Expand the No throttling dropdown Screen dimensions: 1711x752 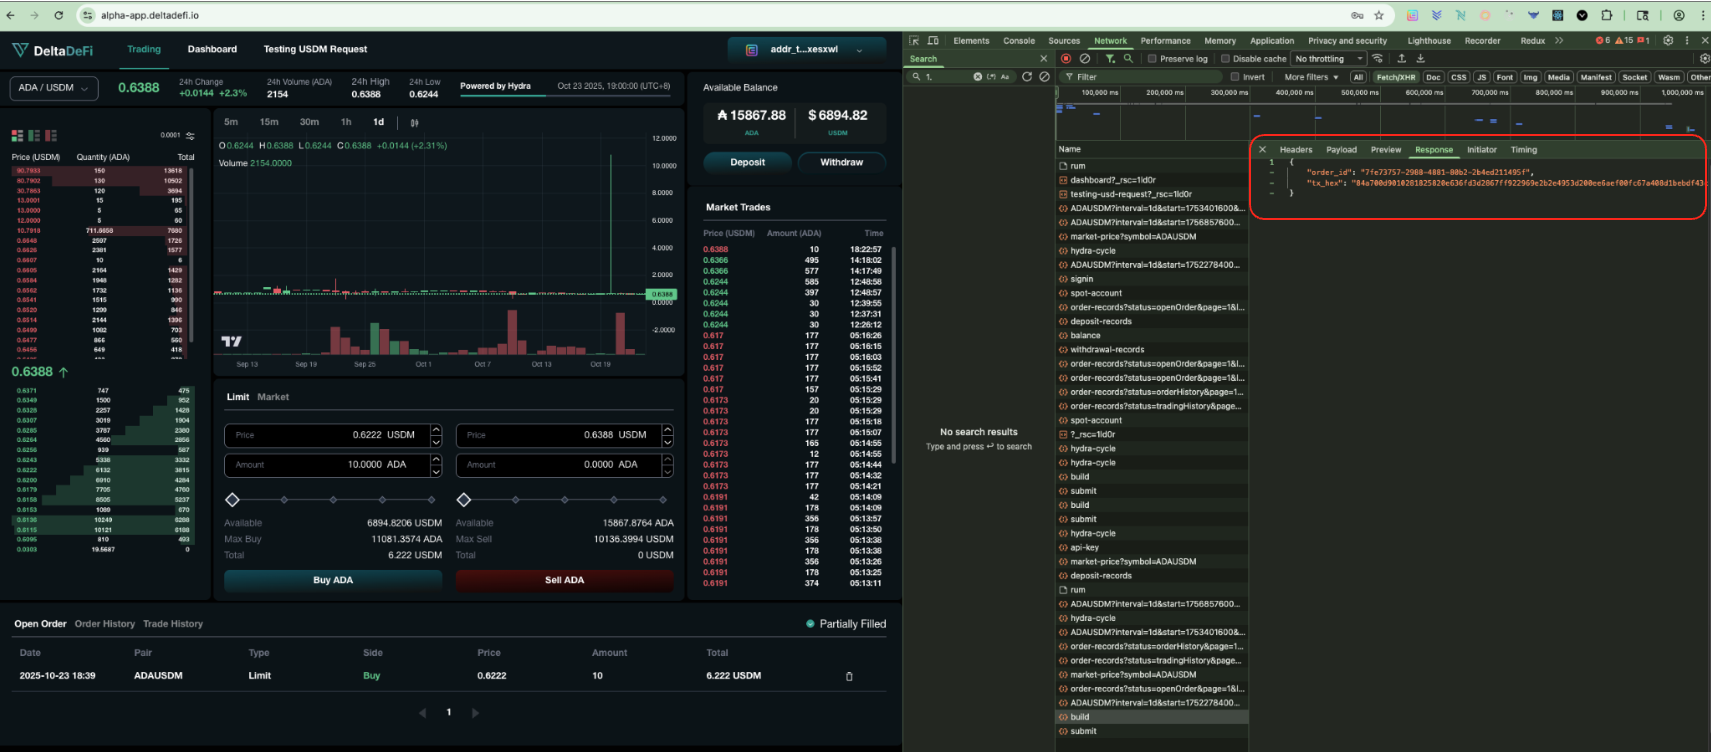1328,59
